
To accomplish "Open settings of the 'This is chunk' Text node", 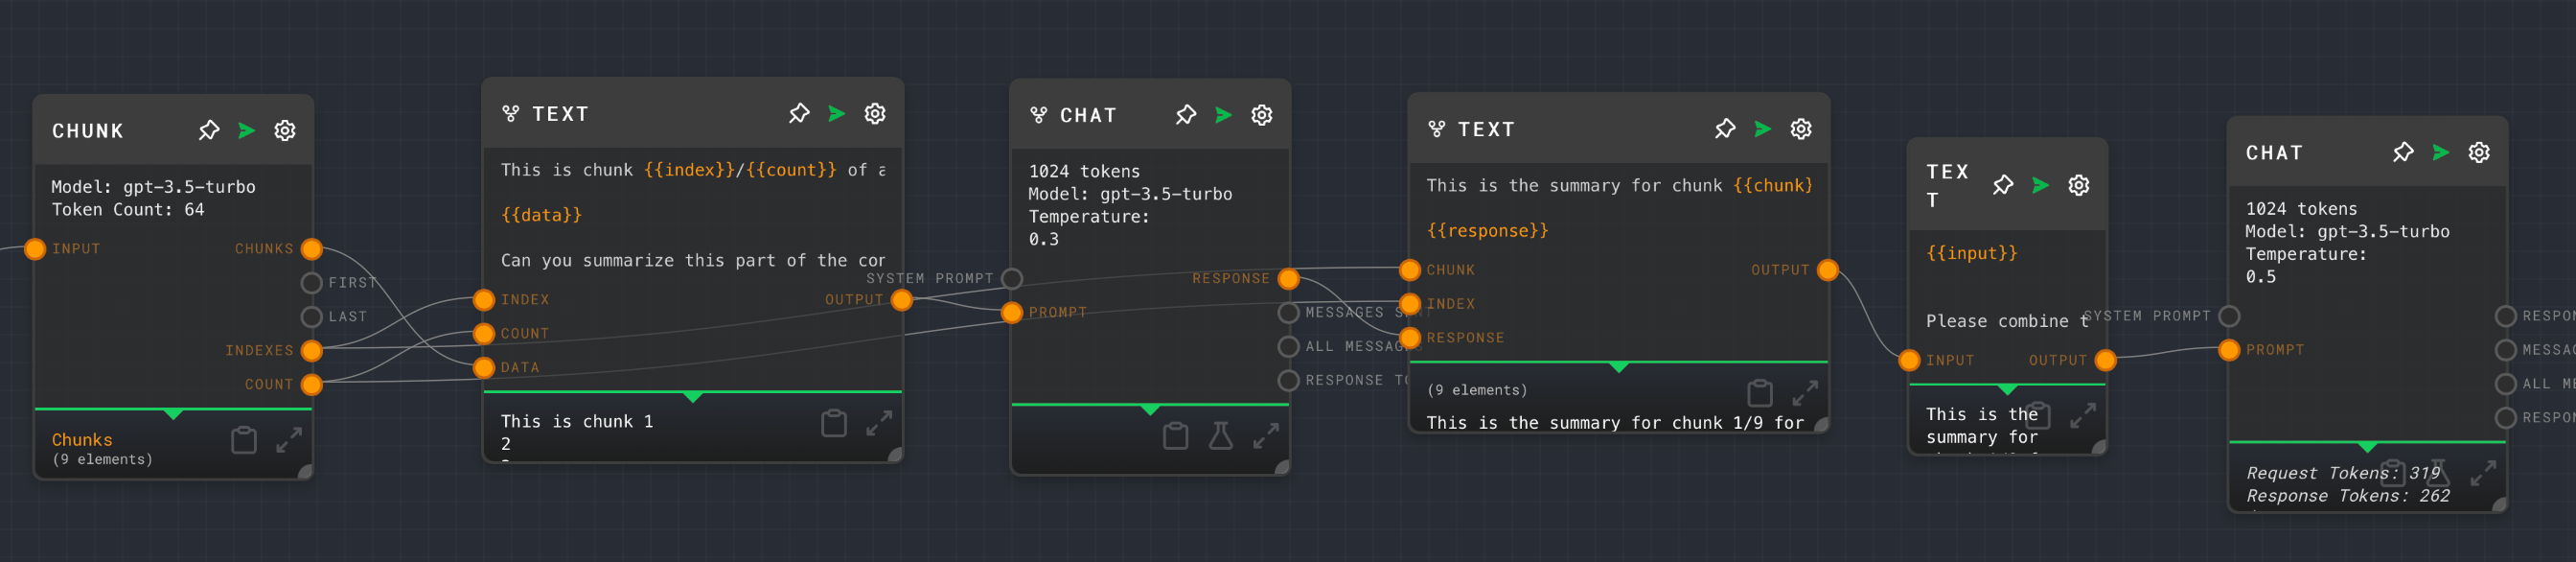I will (x=875, y=114).
